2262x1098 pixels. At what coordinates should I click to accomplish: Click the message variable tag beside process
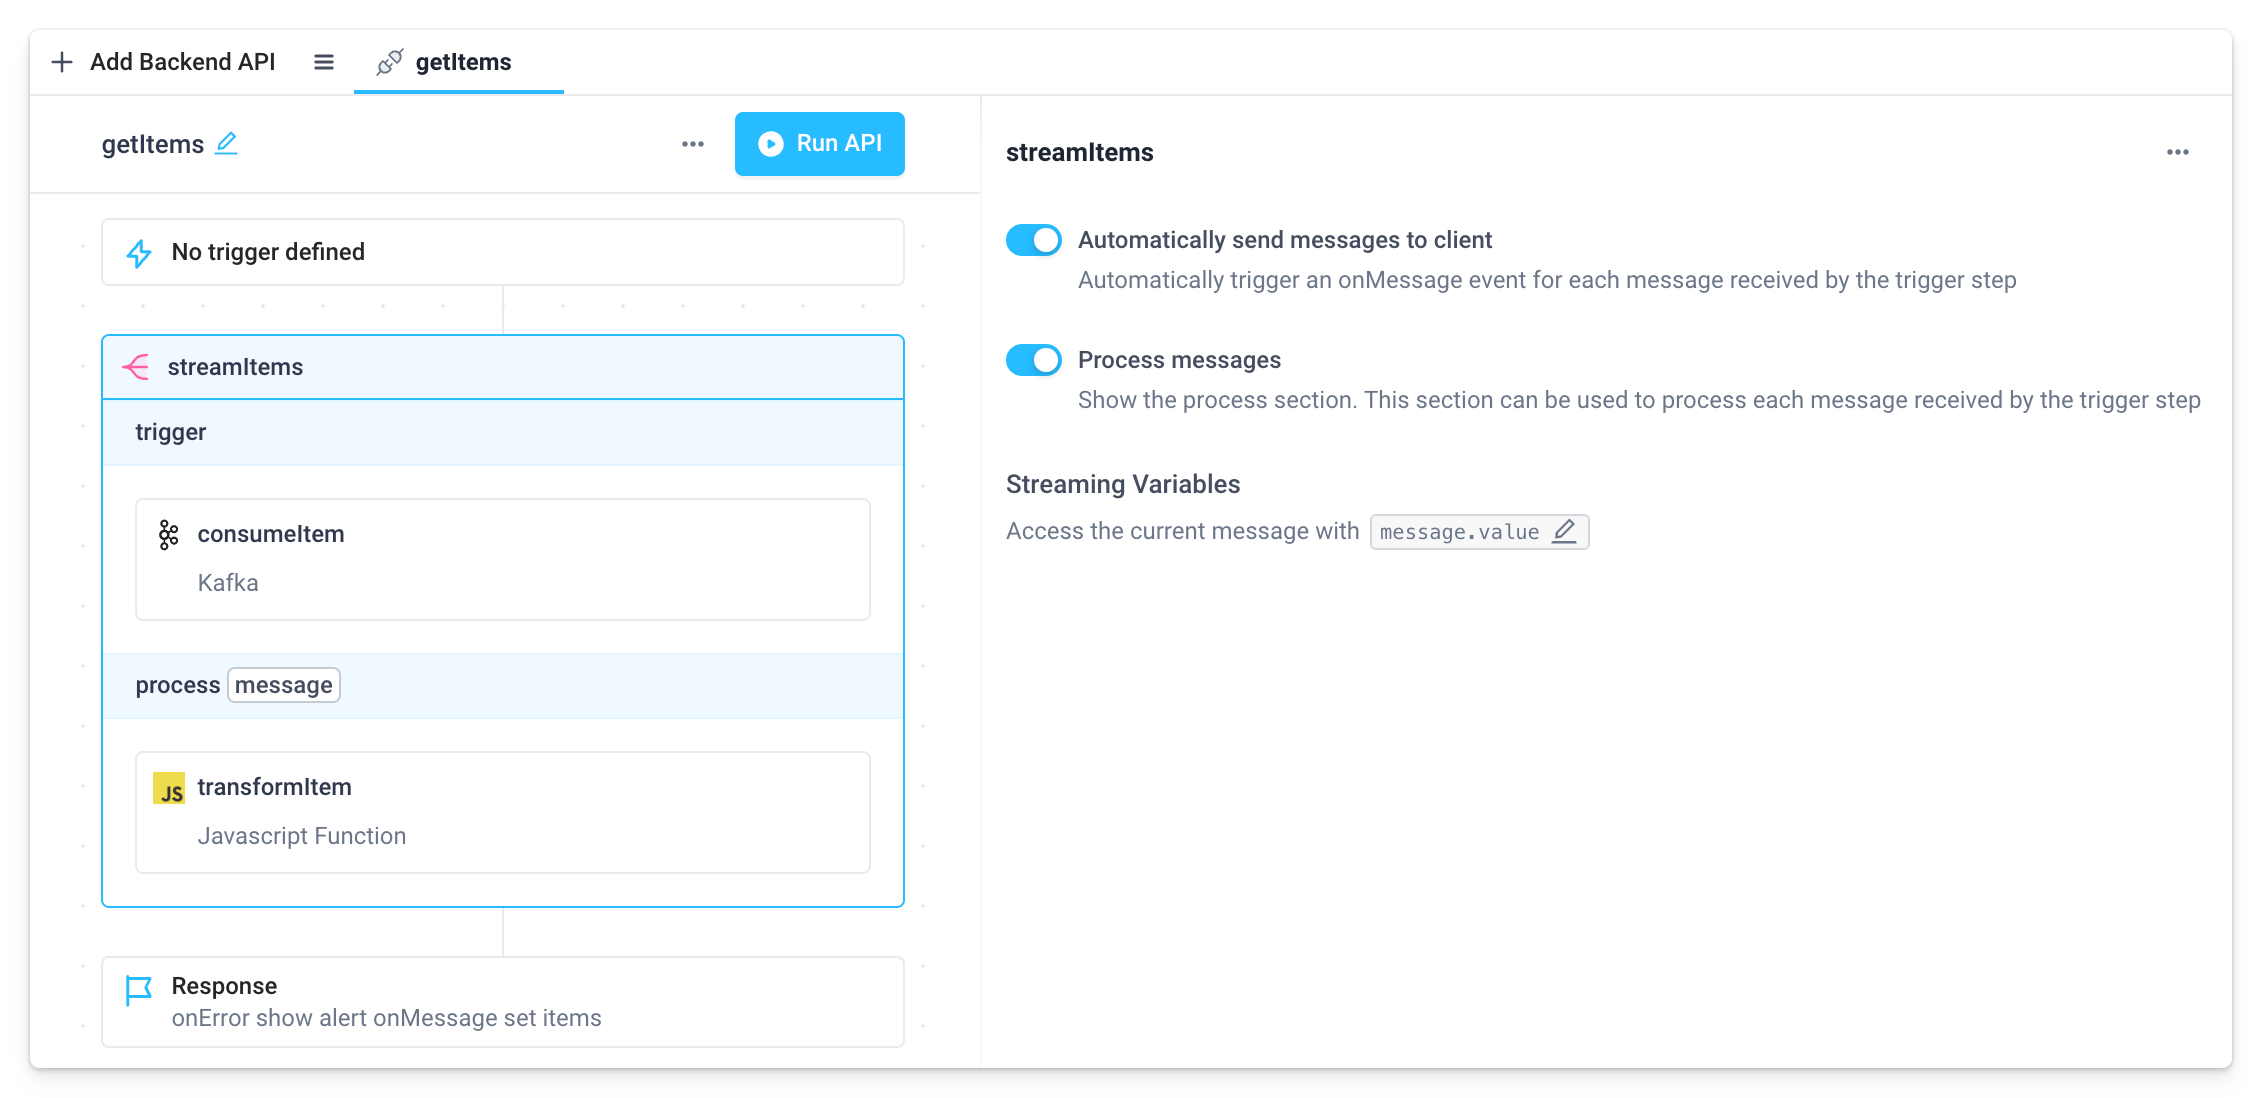(284, 685)
